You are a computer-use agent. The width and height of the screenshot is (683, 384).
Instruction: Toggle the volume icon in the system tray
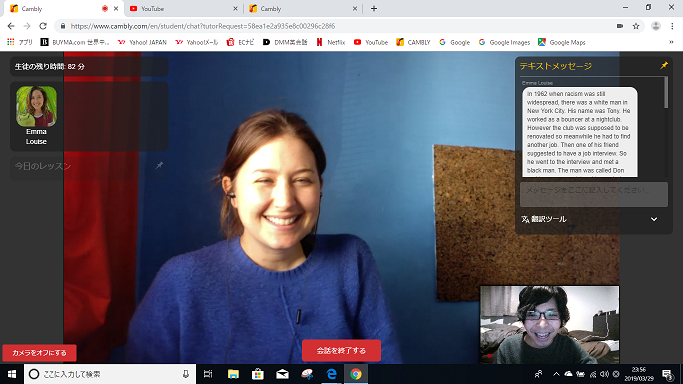(604, 374)
